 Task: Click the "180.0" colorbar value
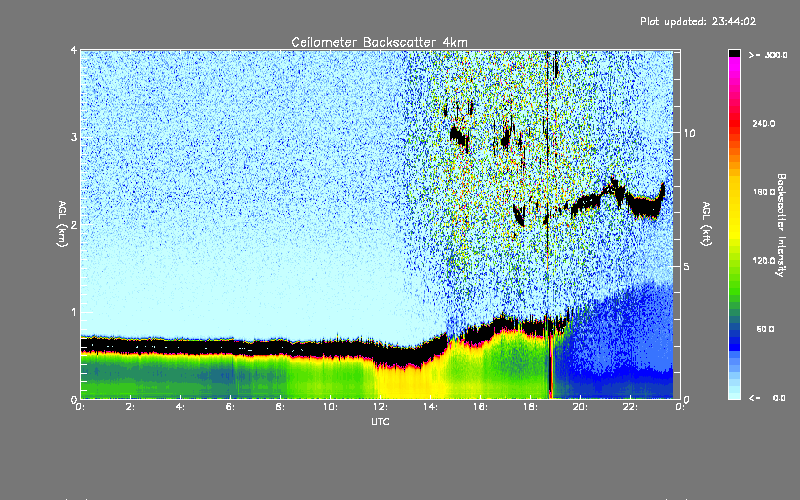pos(764,192)
